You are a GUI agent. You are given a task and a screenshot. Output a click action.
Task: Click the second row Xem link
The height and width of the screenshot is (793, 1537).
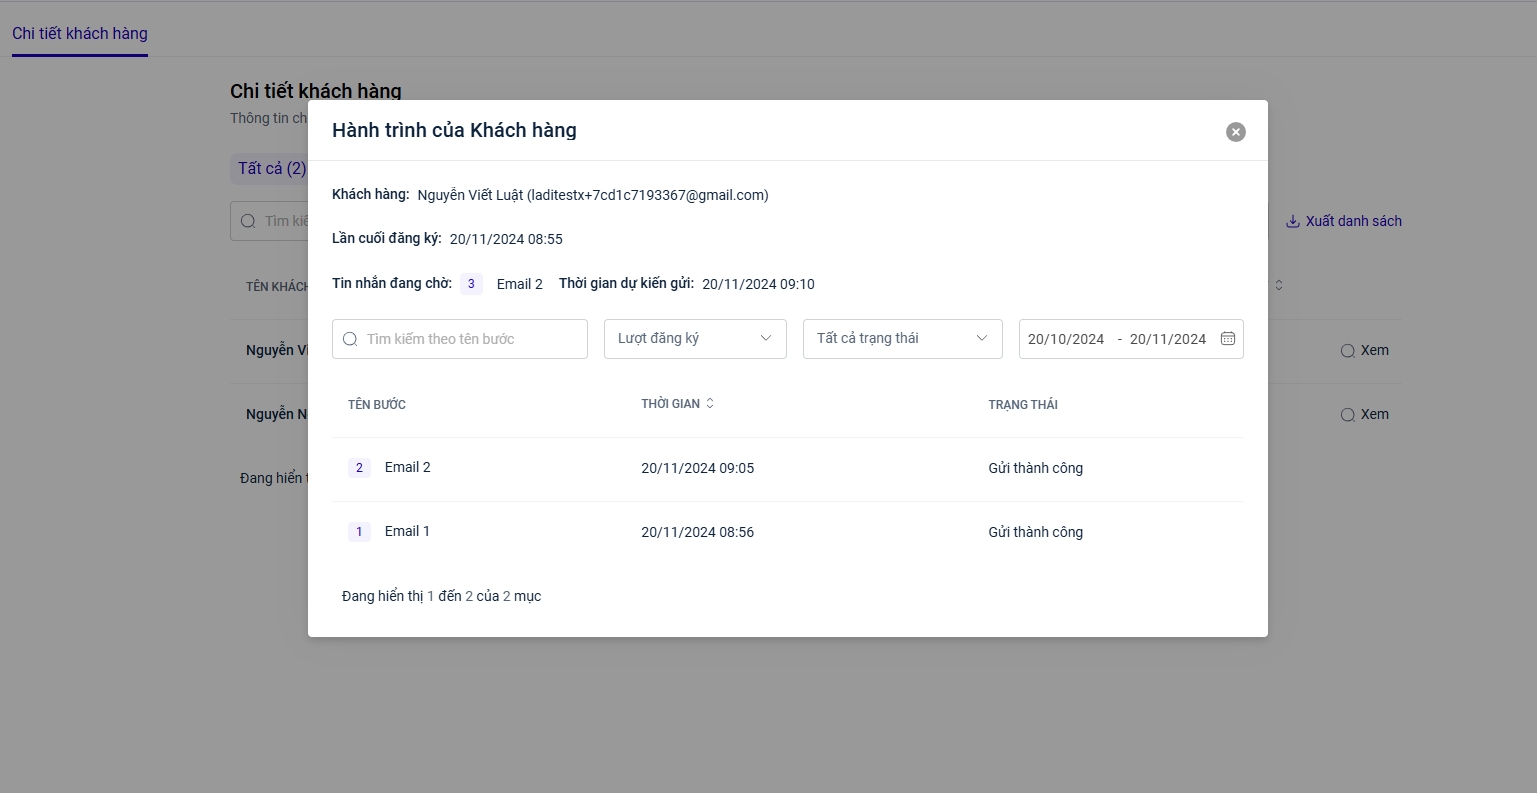click(1374, 414)
